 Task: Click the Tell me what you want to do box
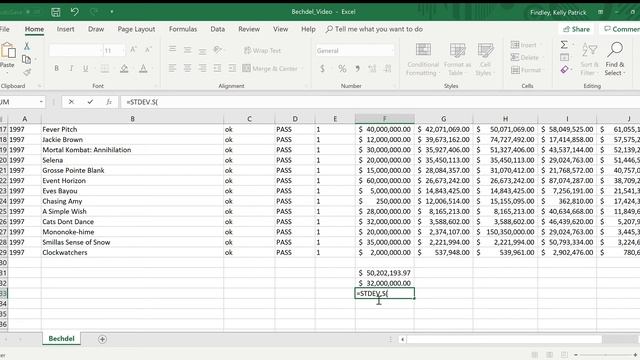pyautogui.click(x=374, y=29)
